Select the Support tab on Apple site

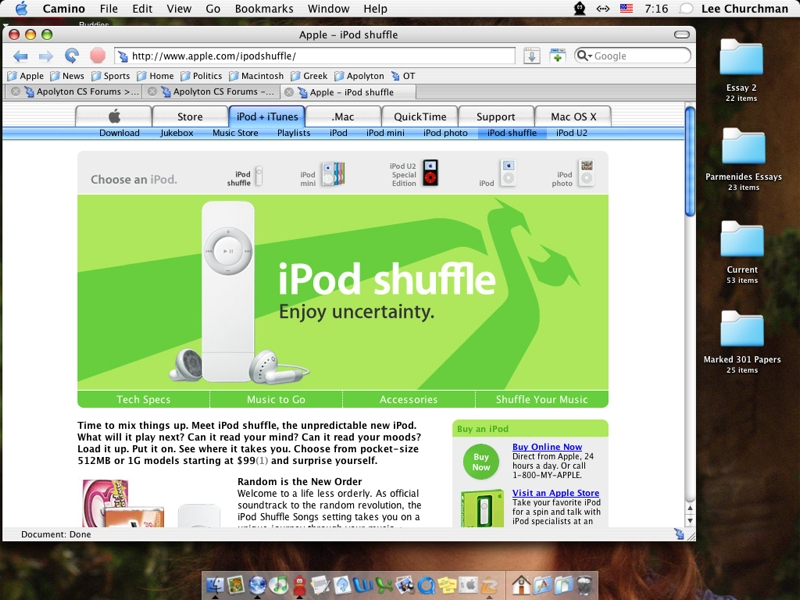pos(495,116)
